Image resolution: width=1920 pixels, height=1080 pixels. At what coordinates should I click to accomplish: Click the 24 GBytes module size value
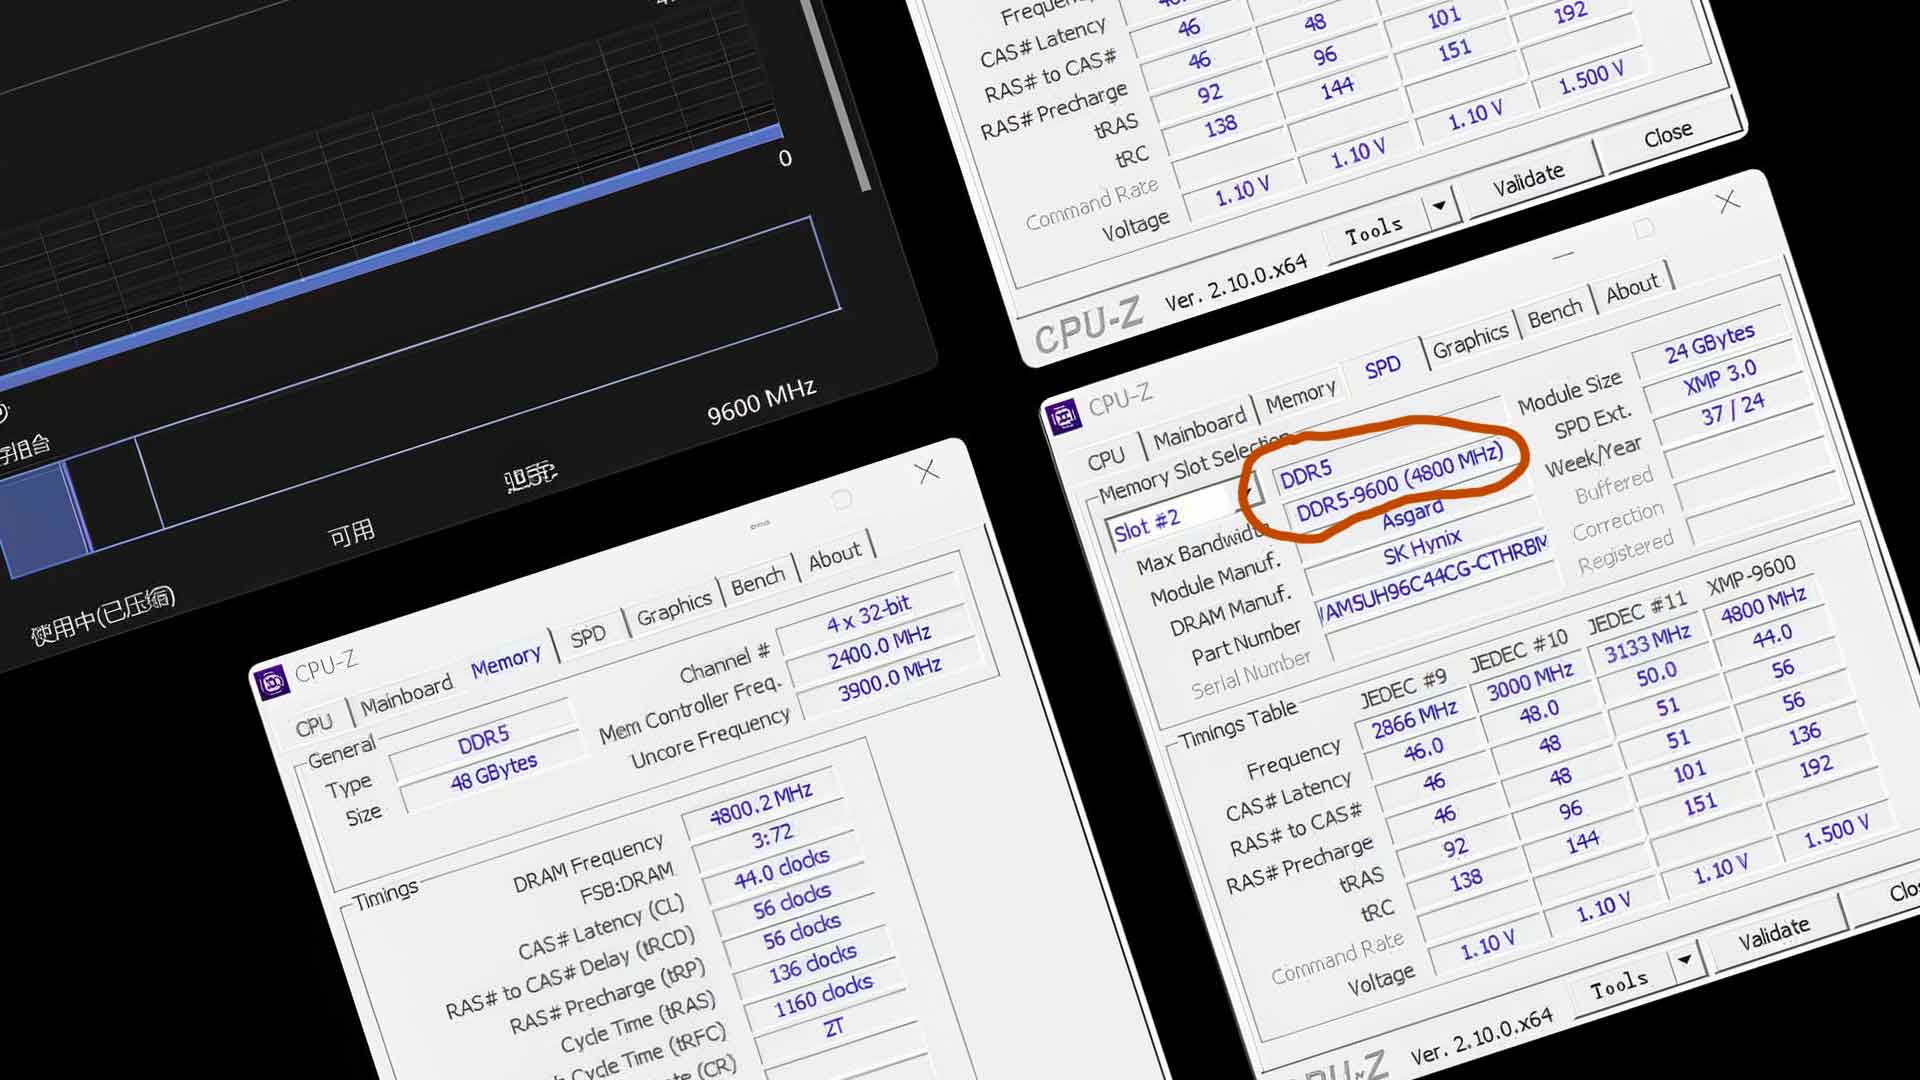pos(1709,343)
